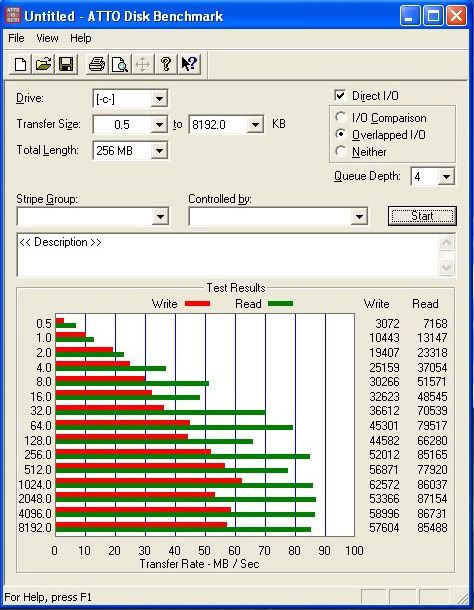Open the Help menu
The width and height of the screenshot is (474, 610).
(81, 38)
